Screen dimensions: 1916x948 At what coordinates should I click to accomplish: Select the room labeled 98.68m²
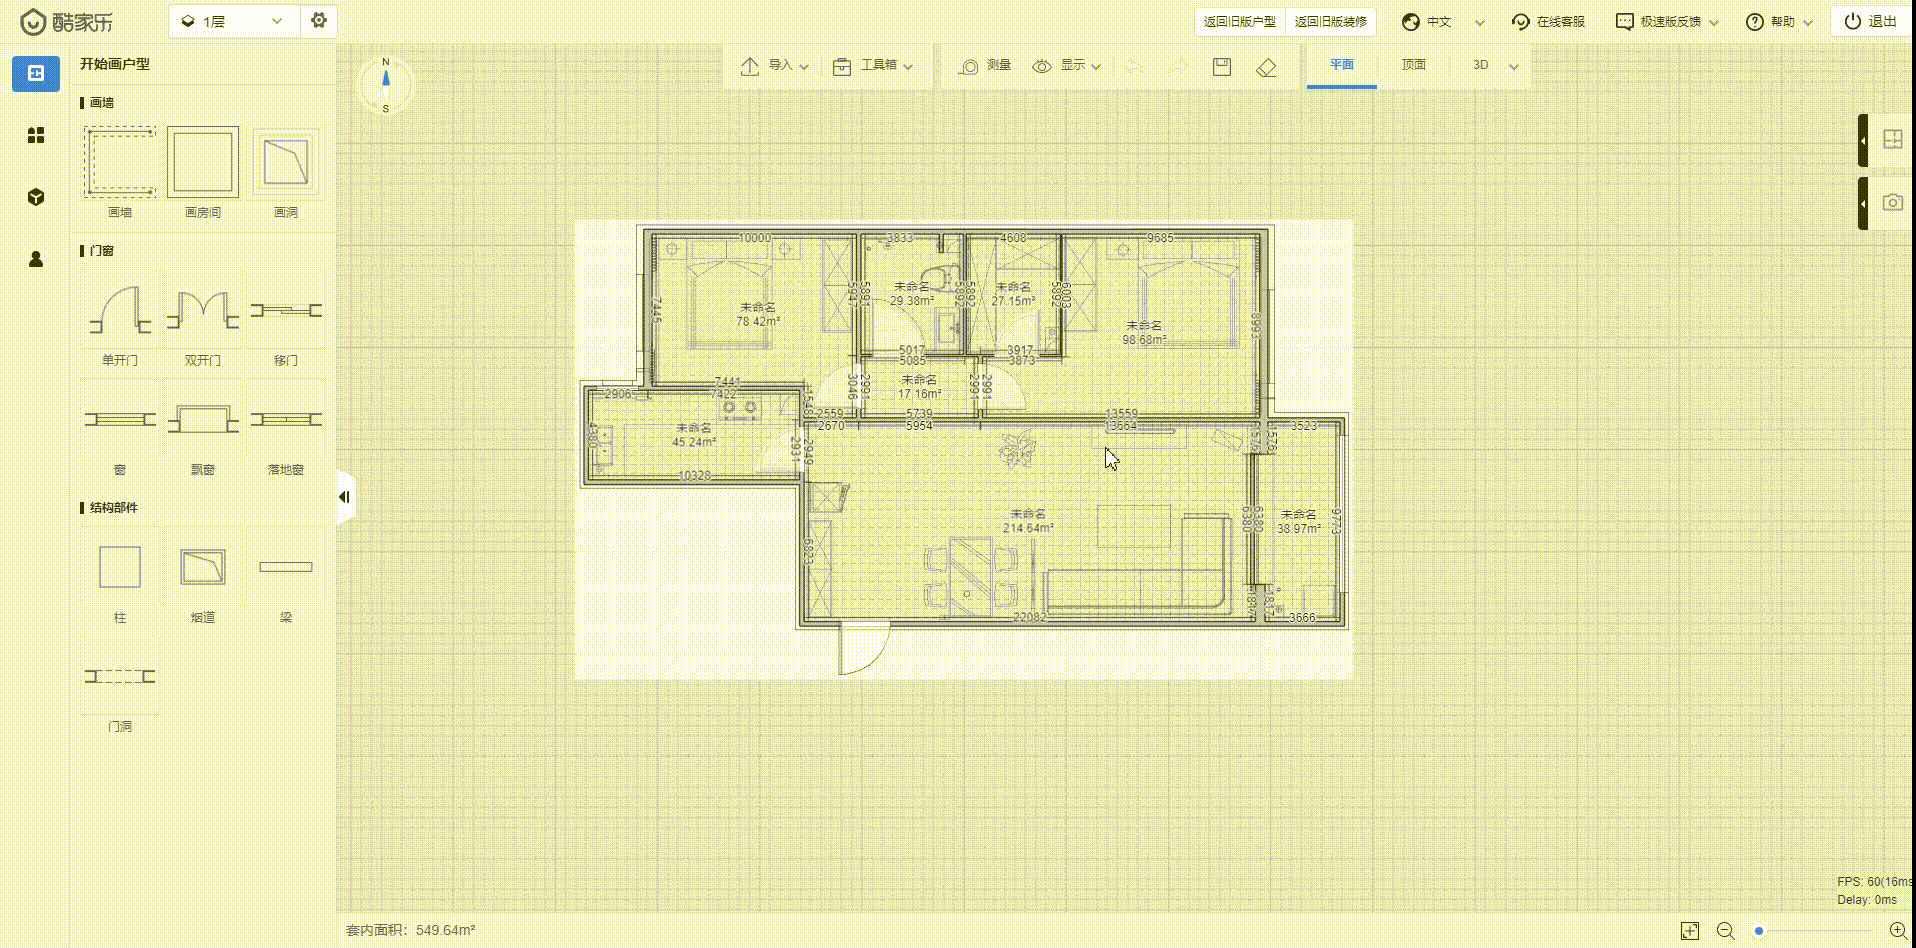[x=1144, y=333]
